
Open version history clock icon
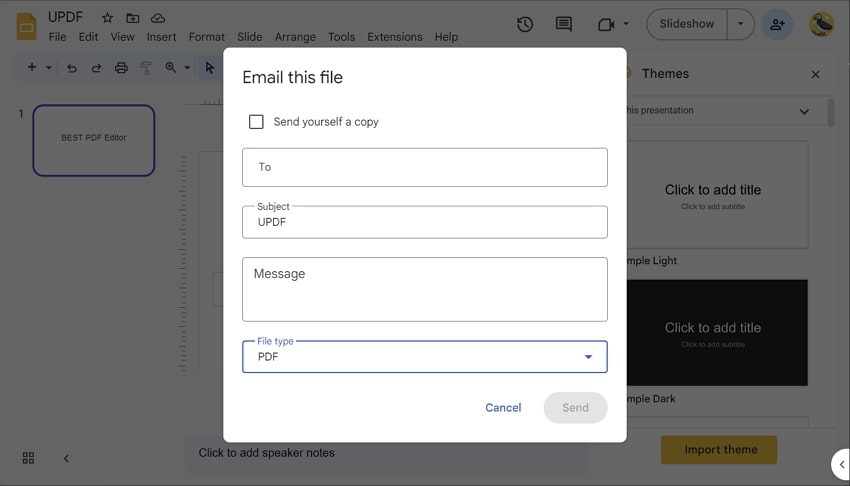click(x=525, y=24)
